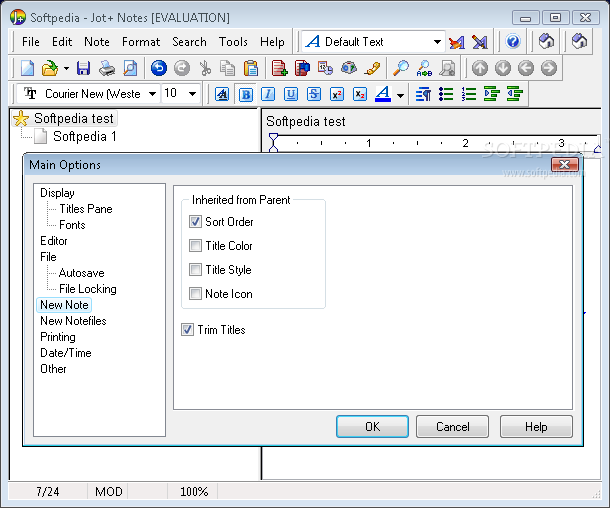
Task: Open the font size 10 dropdown
Action: tap(192, 94)
